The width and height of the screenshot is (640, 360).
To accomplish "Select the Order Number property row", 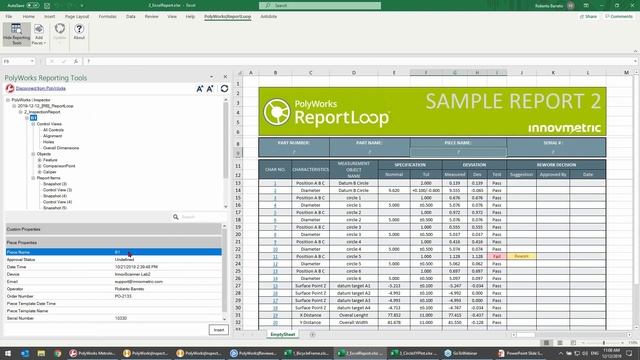I will [x=113, y=296].
